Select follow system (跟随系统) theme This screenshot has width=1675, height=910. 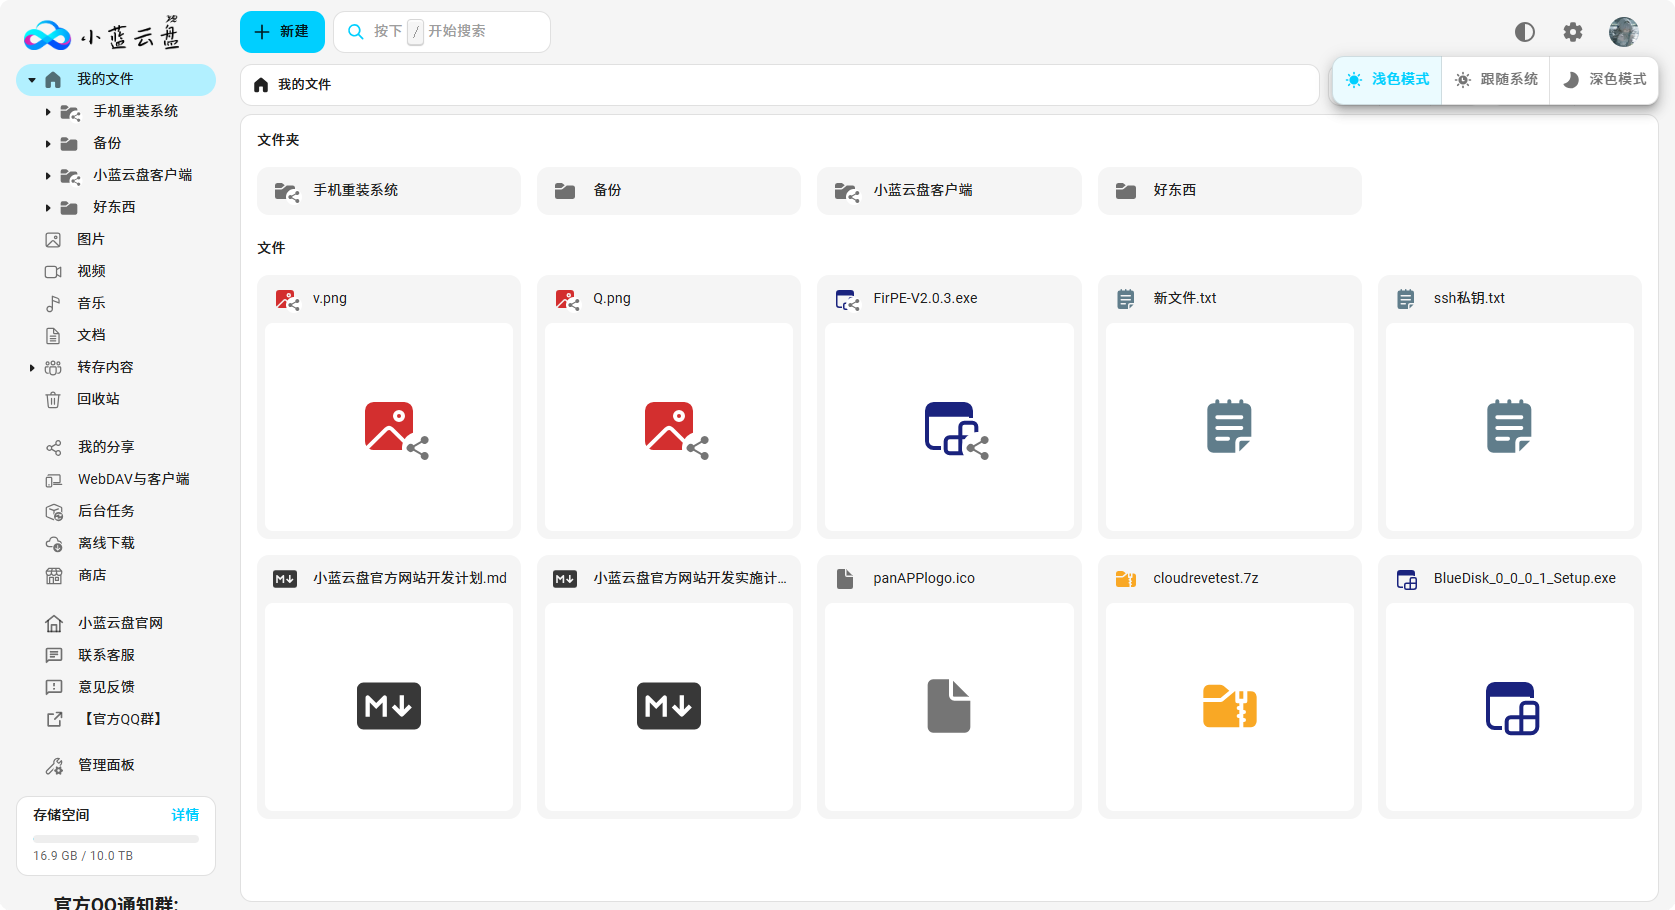pos(1496,79)
